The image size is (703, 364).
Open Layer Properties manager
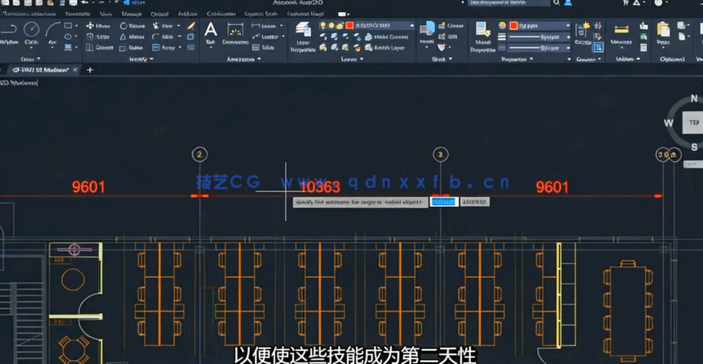tap(304, 37)
